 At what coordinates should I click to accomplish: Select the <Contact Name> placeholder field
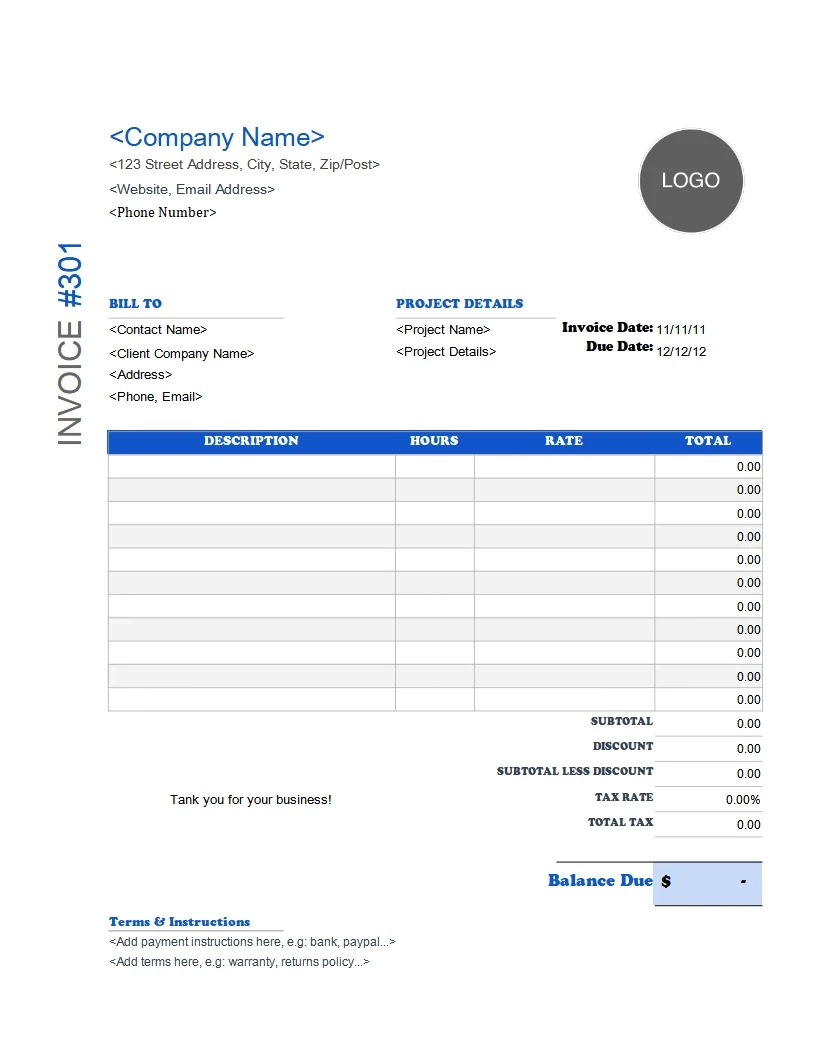(x=158, y=329)
